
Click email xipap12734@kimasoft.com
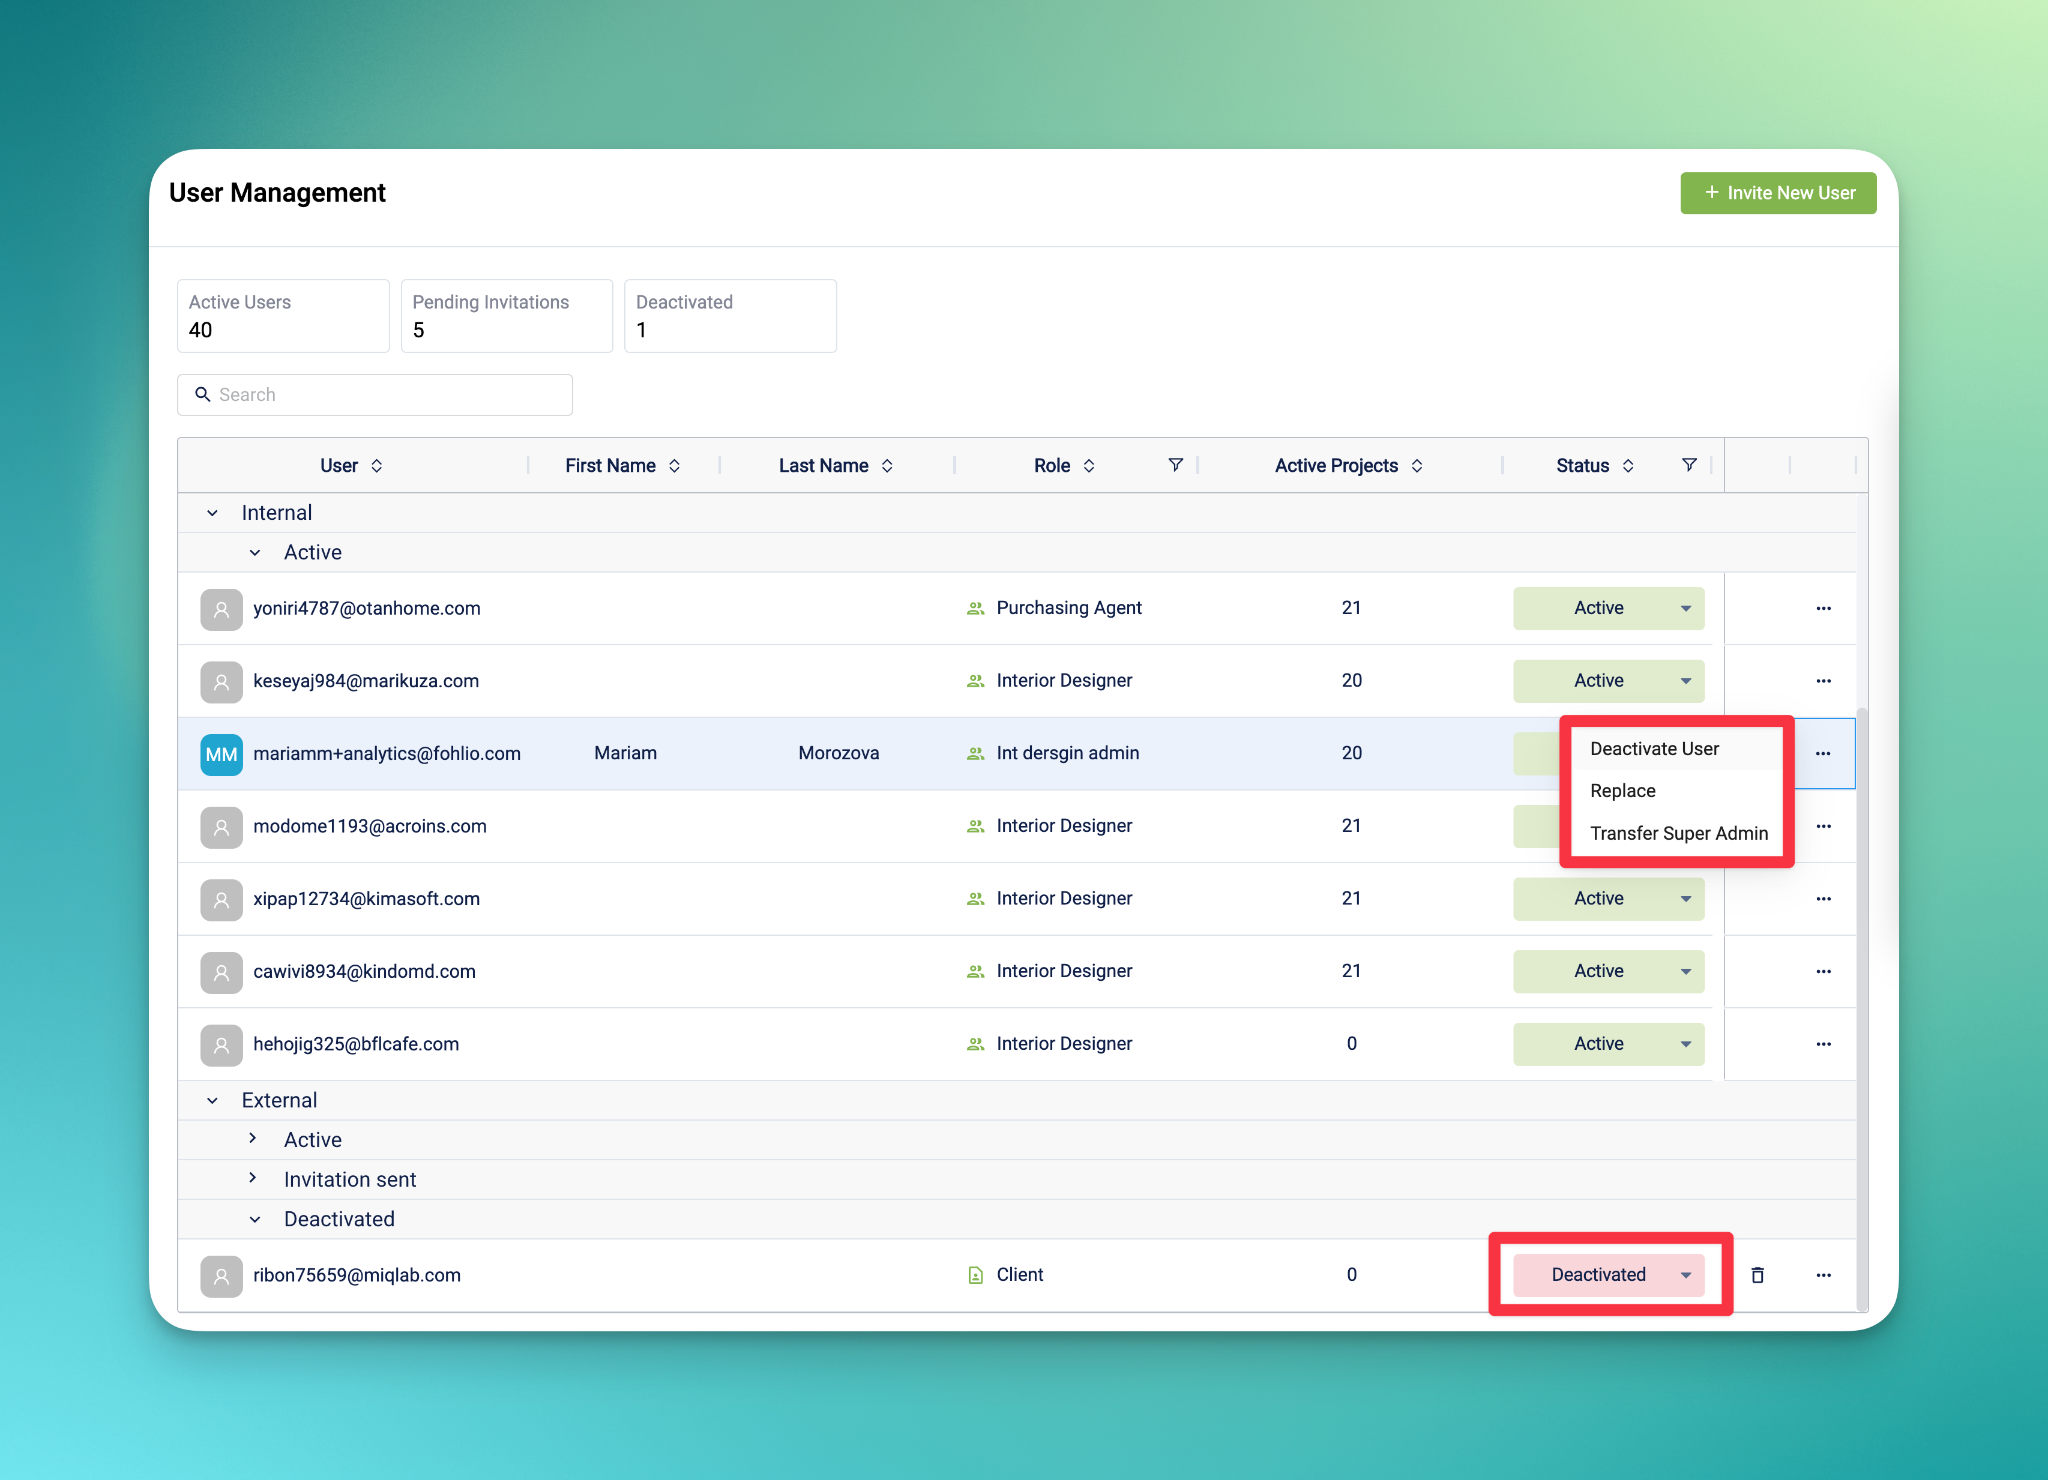[366, 899]
